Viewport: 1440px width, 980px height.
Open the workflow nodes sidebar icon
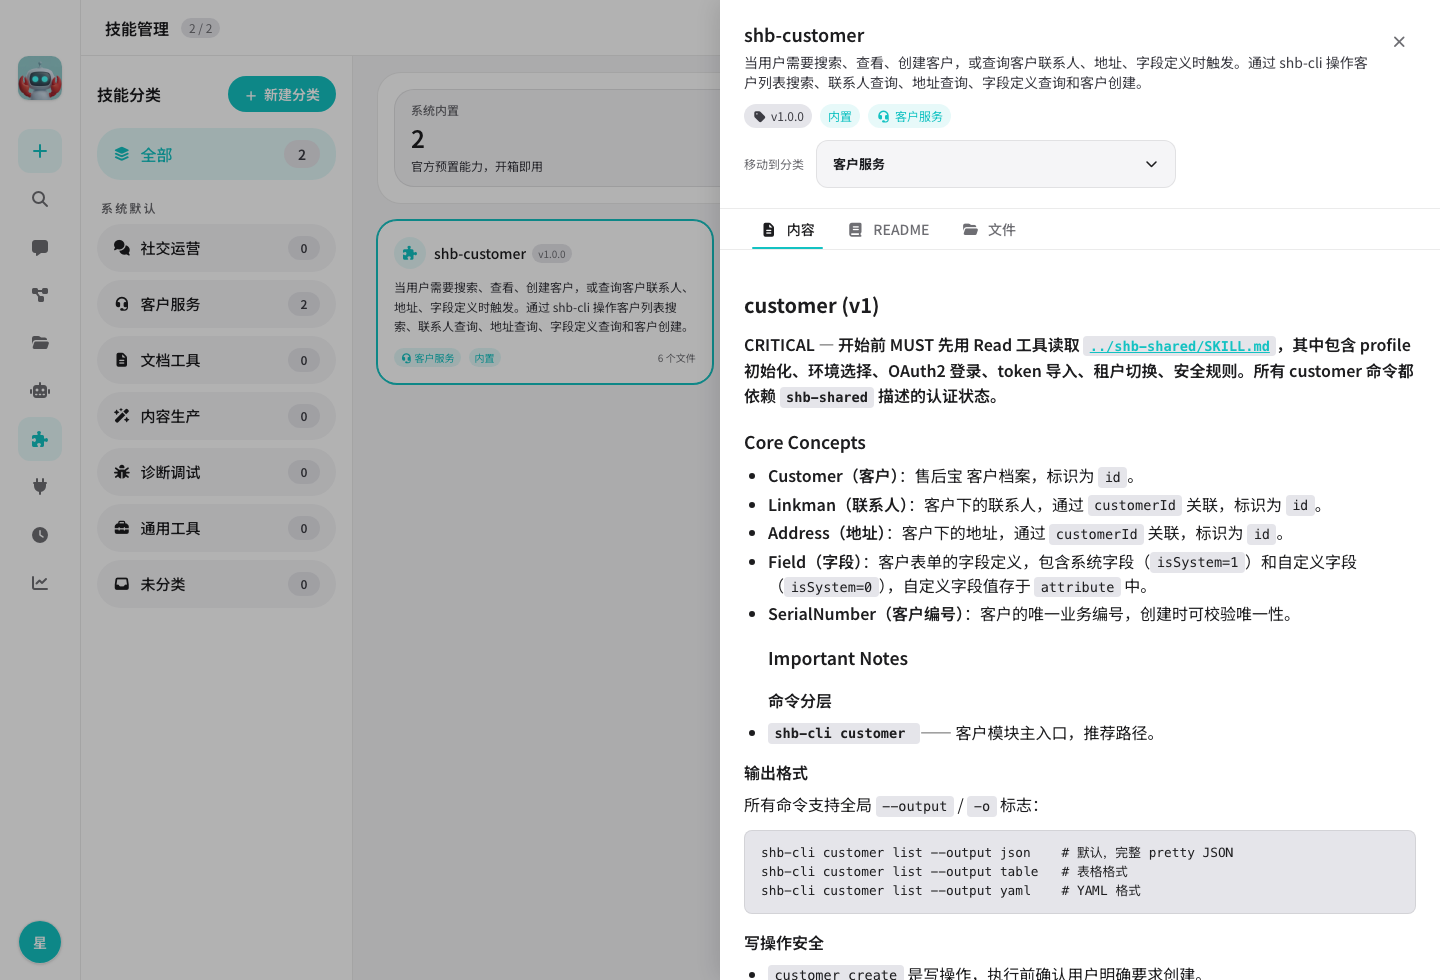[40, 295]
